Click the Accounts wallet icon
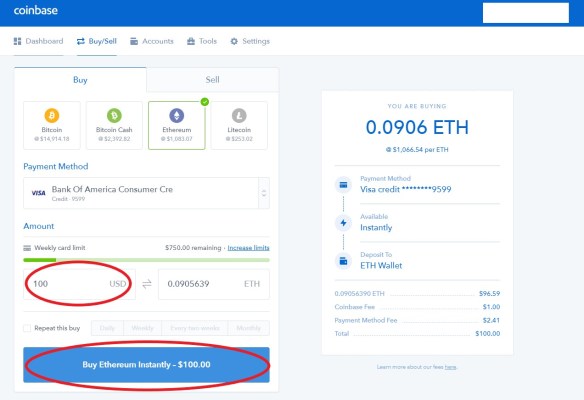 click(134, 41)
